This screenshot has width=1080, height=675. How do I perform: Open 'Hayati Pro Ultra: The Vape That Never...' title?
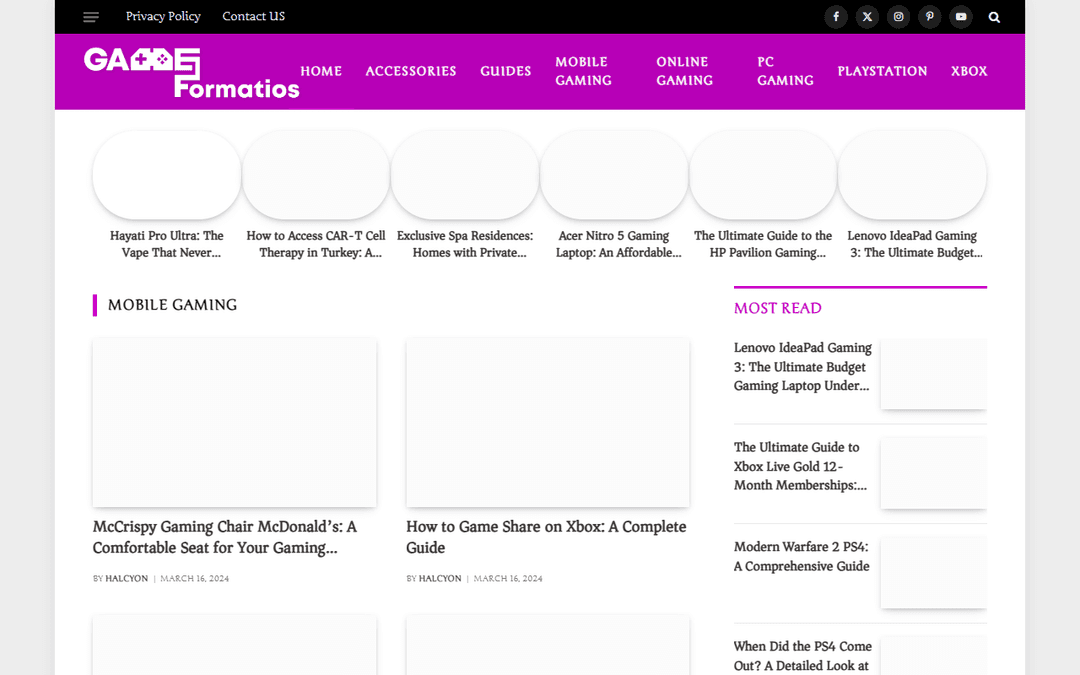(x=167, y=244)
